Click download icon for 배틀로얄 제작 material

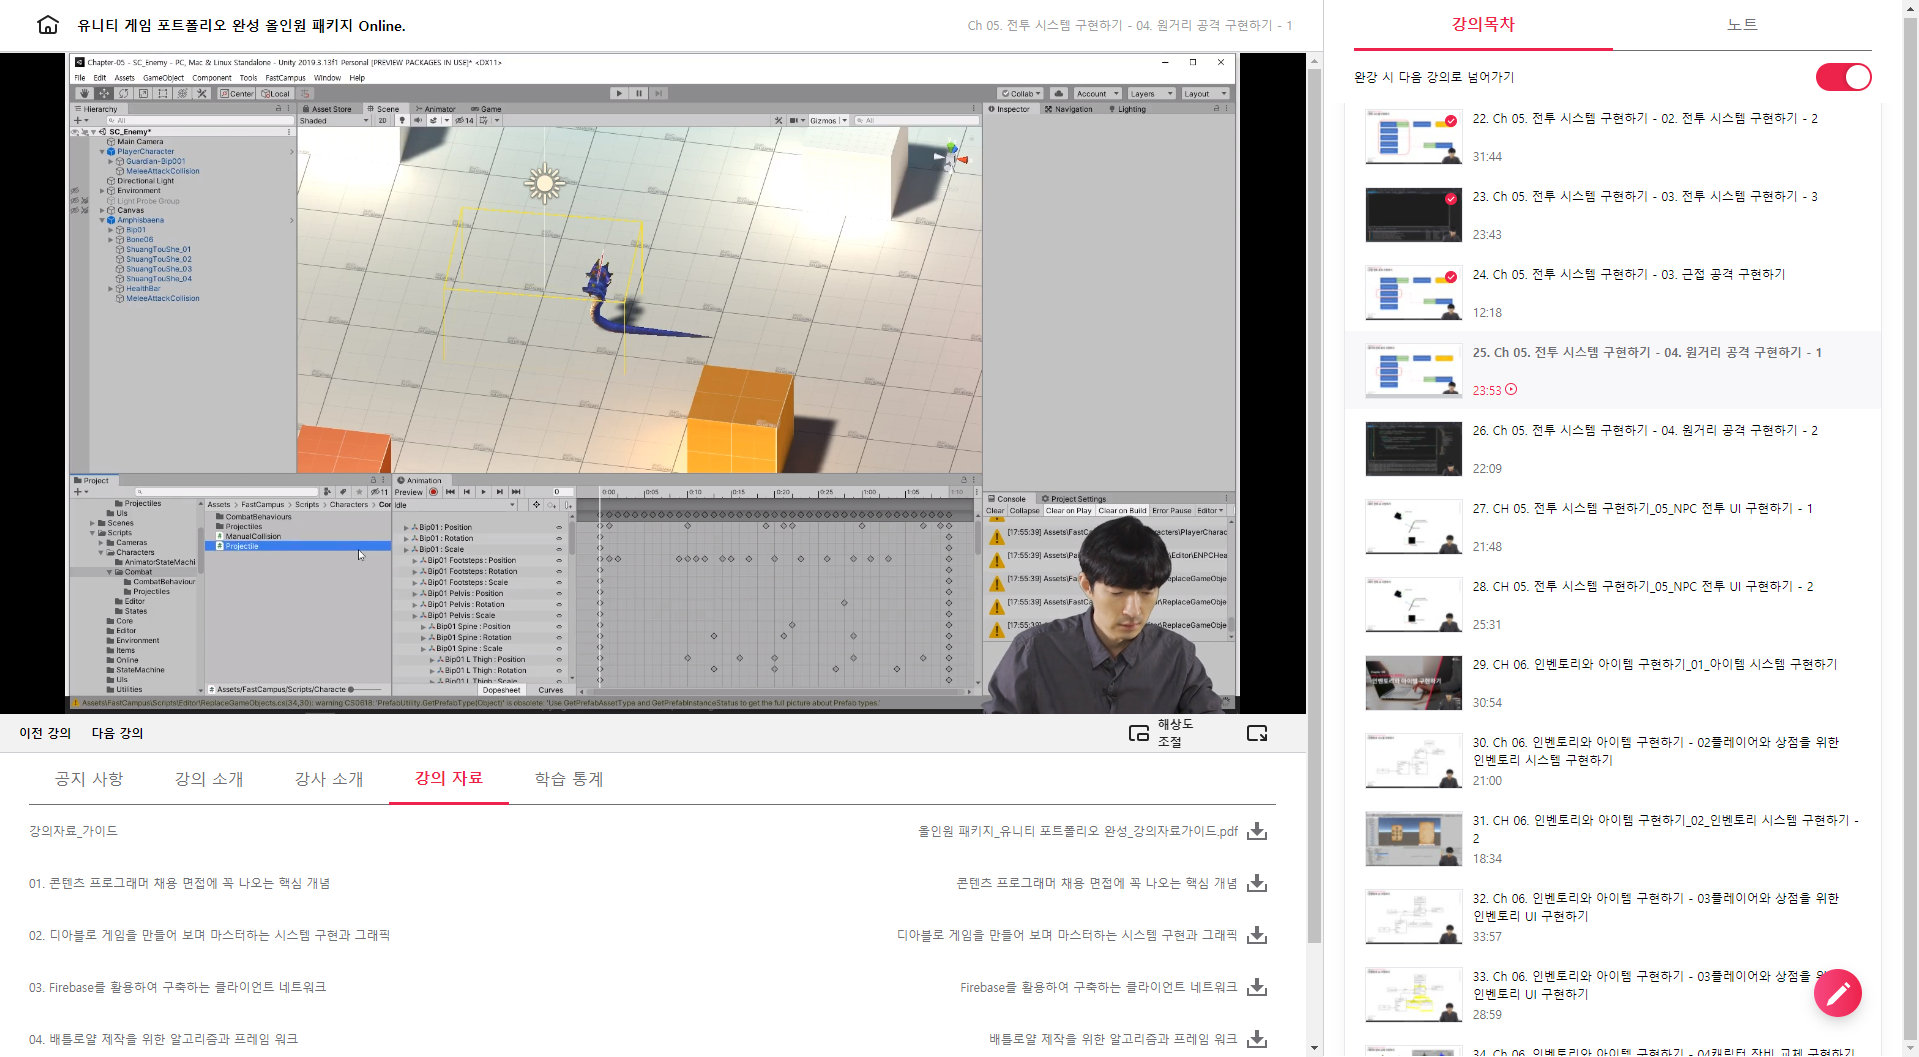coord(1257,1039)
